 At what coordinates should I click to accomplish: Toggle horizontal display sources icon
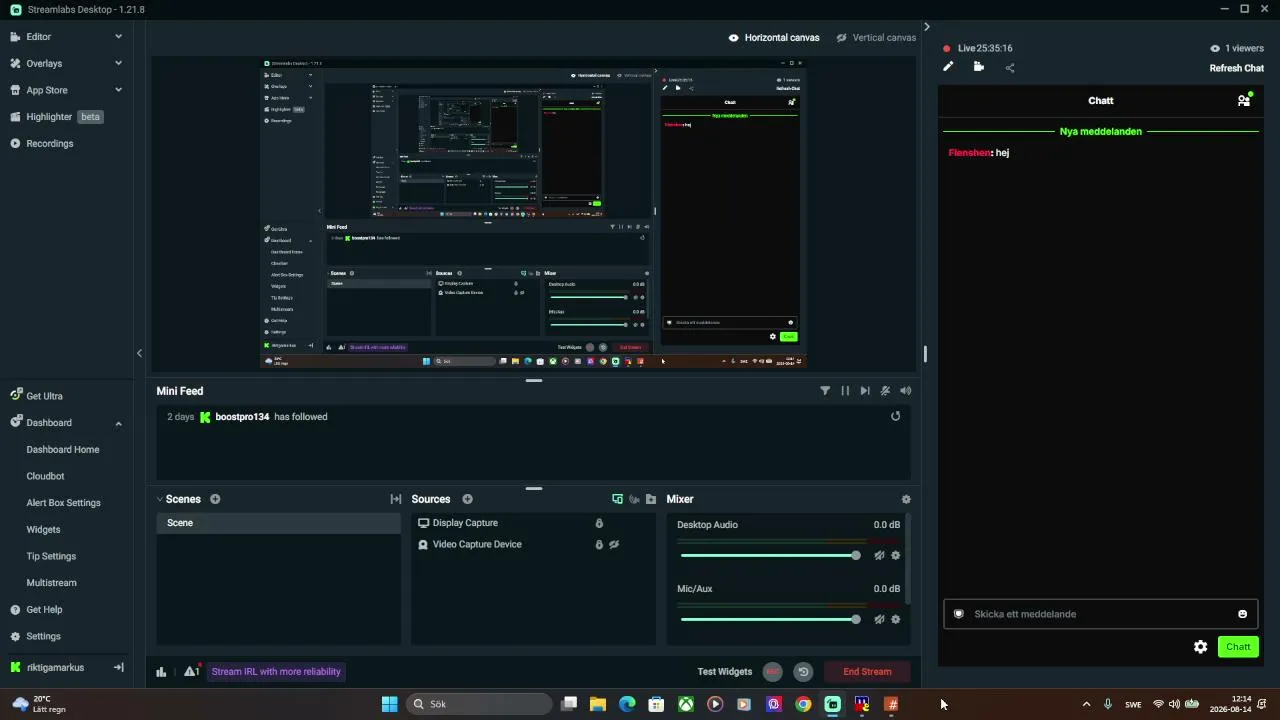coord(617,499)
